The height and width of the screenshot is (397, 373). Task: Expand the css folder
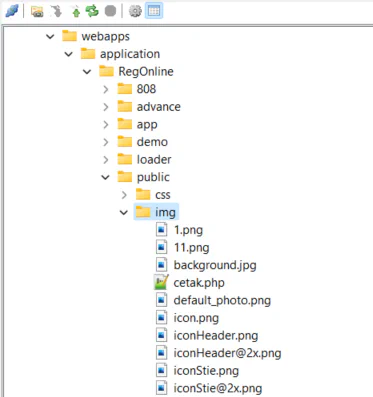click(x=124, y=195)
